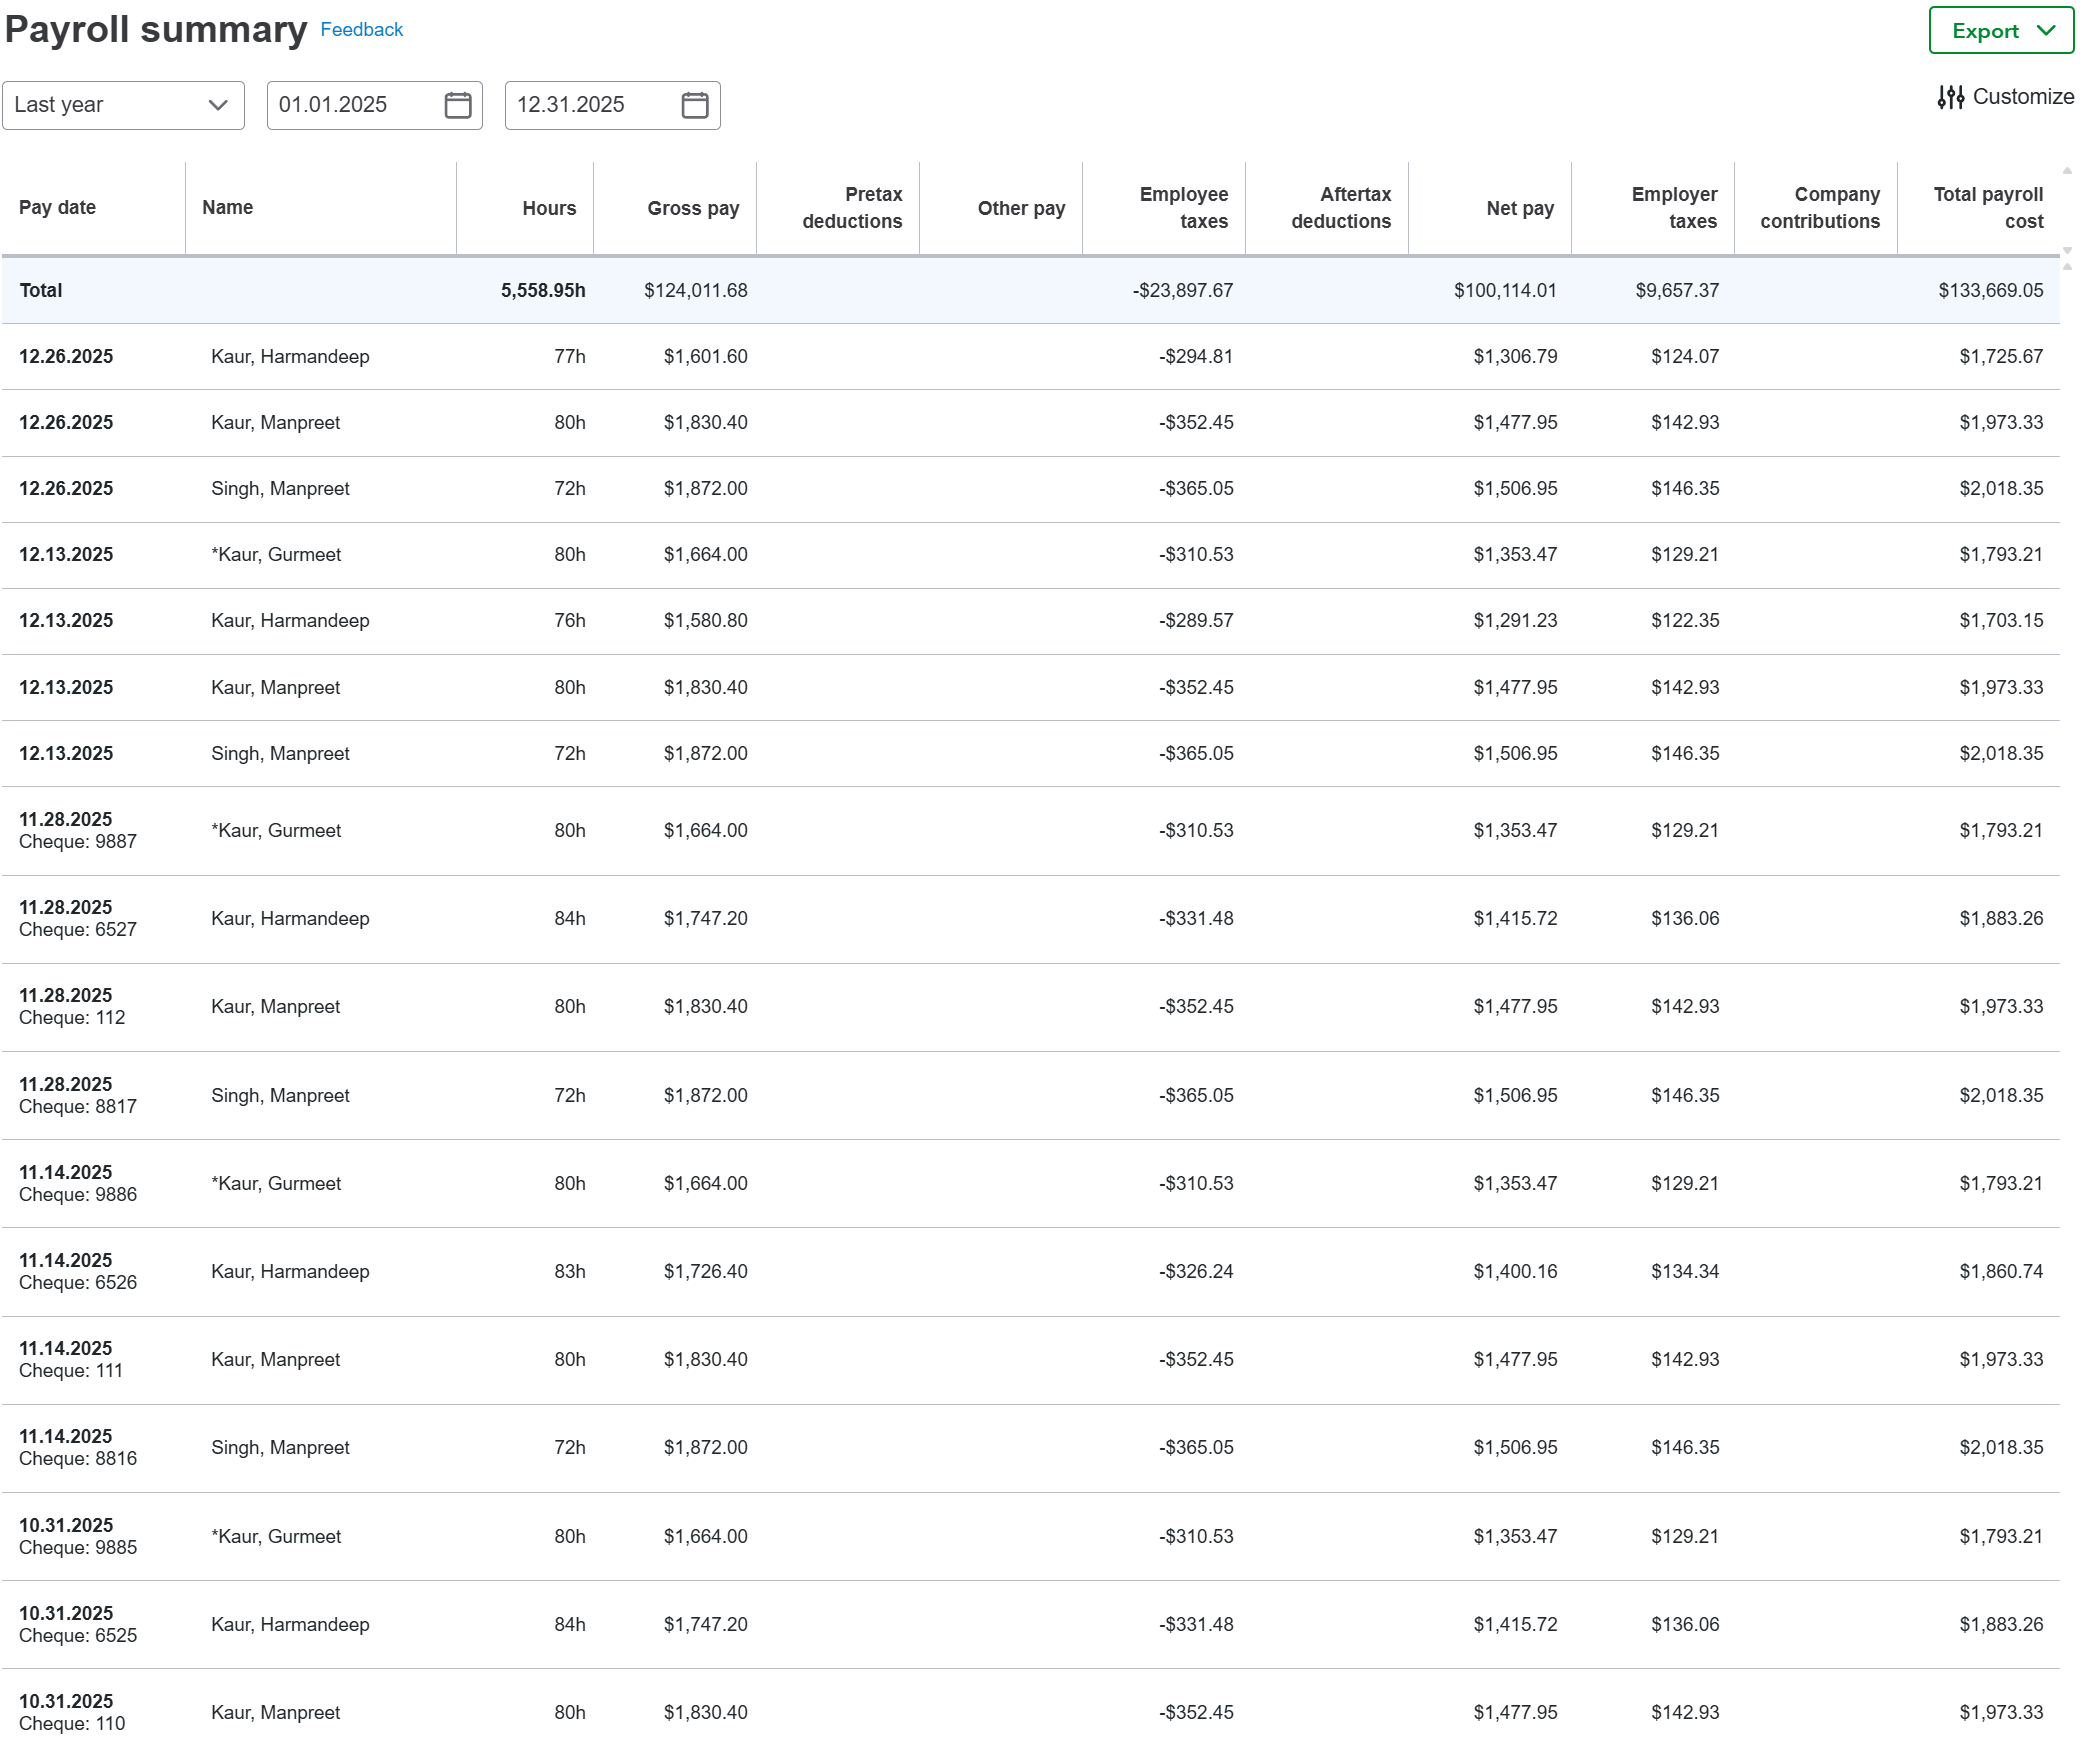Open the end date calendar picker icon

pos(694,105)
